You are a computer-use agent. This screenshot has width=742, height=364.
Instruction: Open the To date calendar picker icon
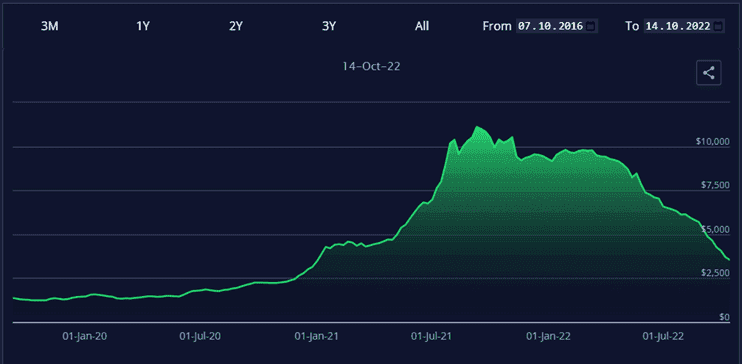pos(718,26)
